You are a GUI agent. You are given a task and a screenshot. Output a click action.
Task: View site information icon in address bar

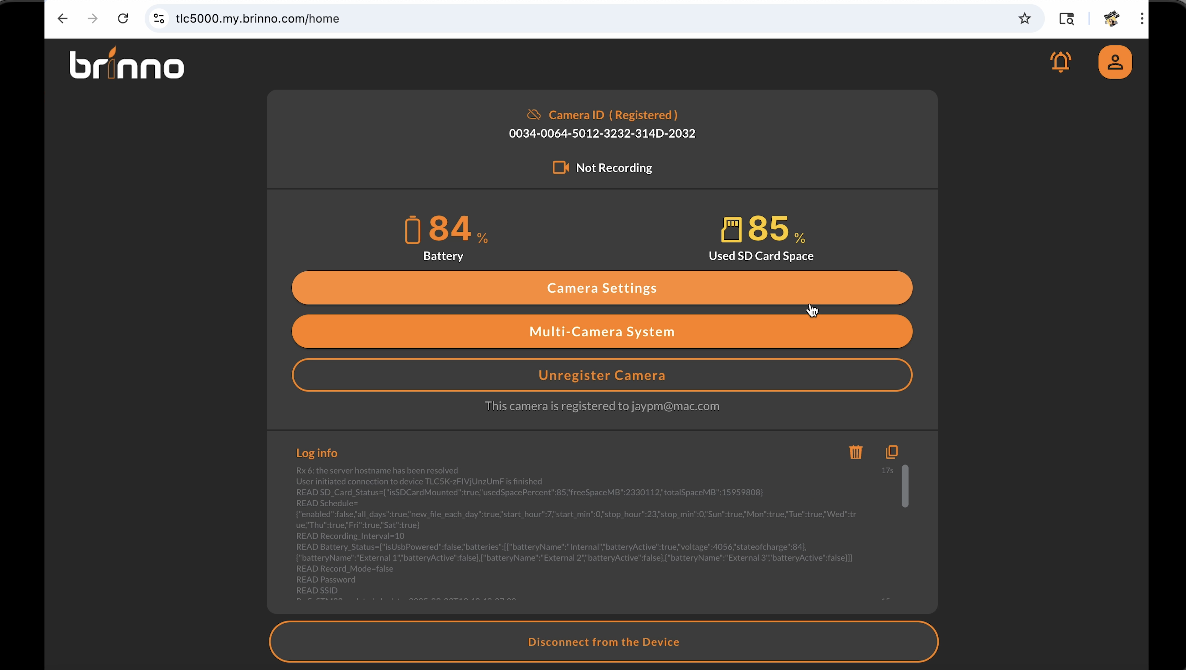[x=158, y=18]
